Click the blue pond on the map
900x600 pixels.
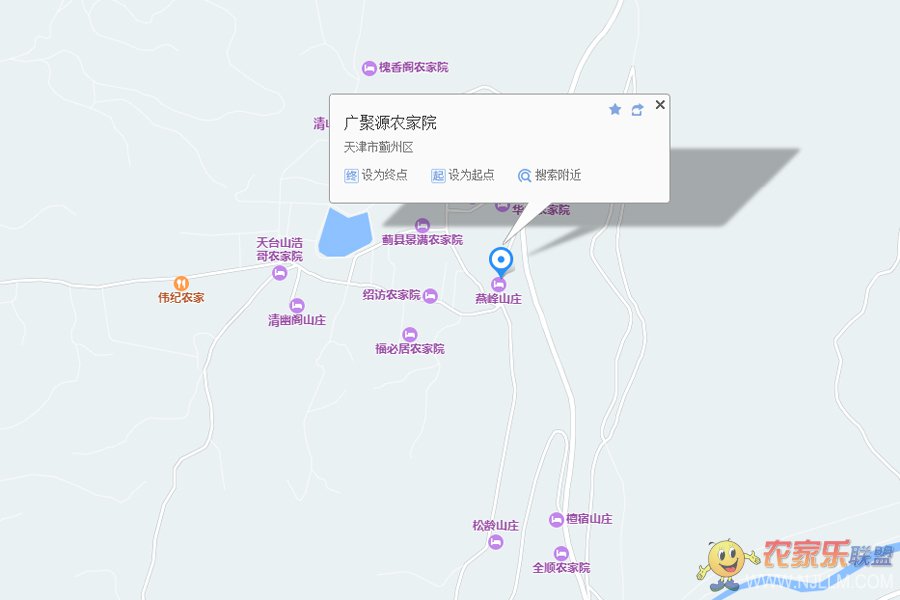[x=343, y=234]
